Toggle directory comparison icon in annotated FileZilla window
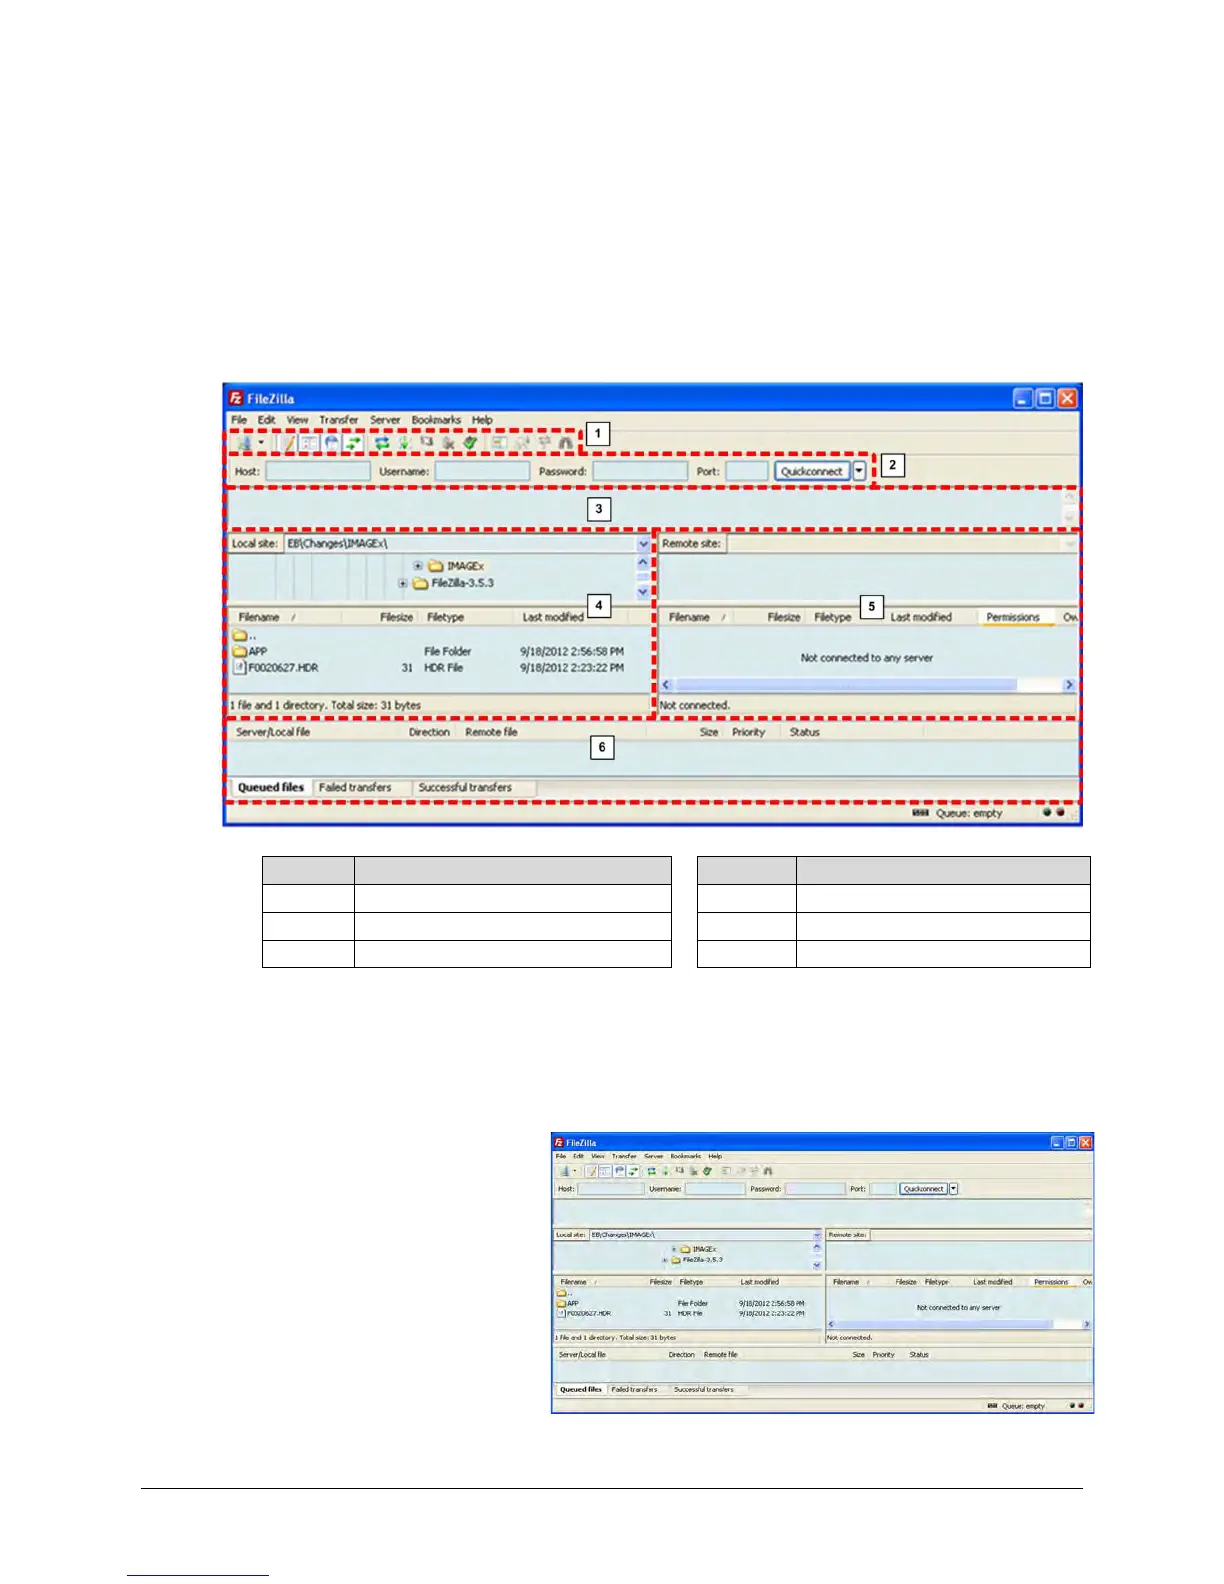The width and height of the screenshot is (1224, 1584). (x=521, y=443)
